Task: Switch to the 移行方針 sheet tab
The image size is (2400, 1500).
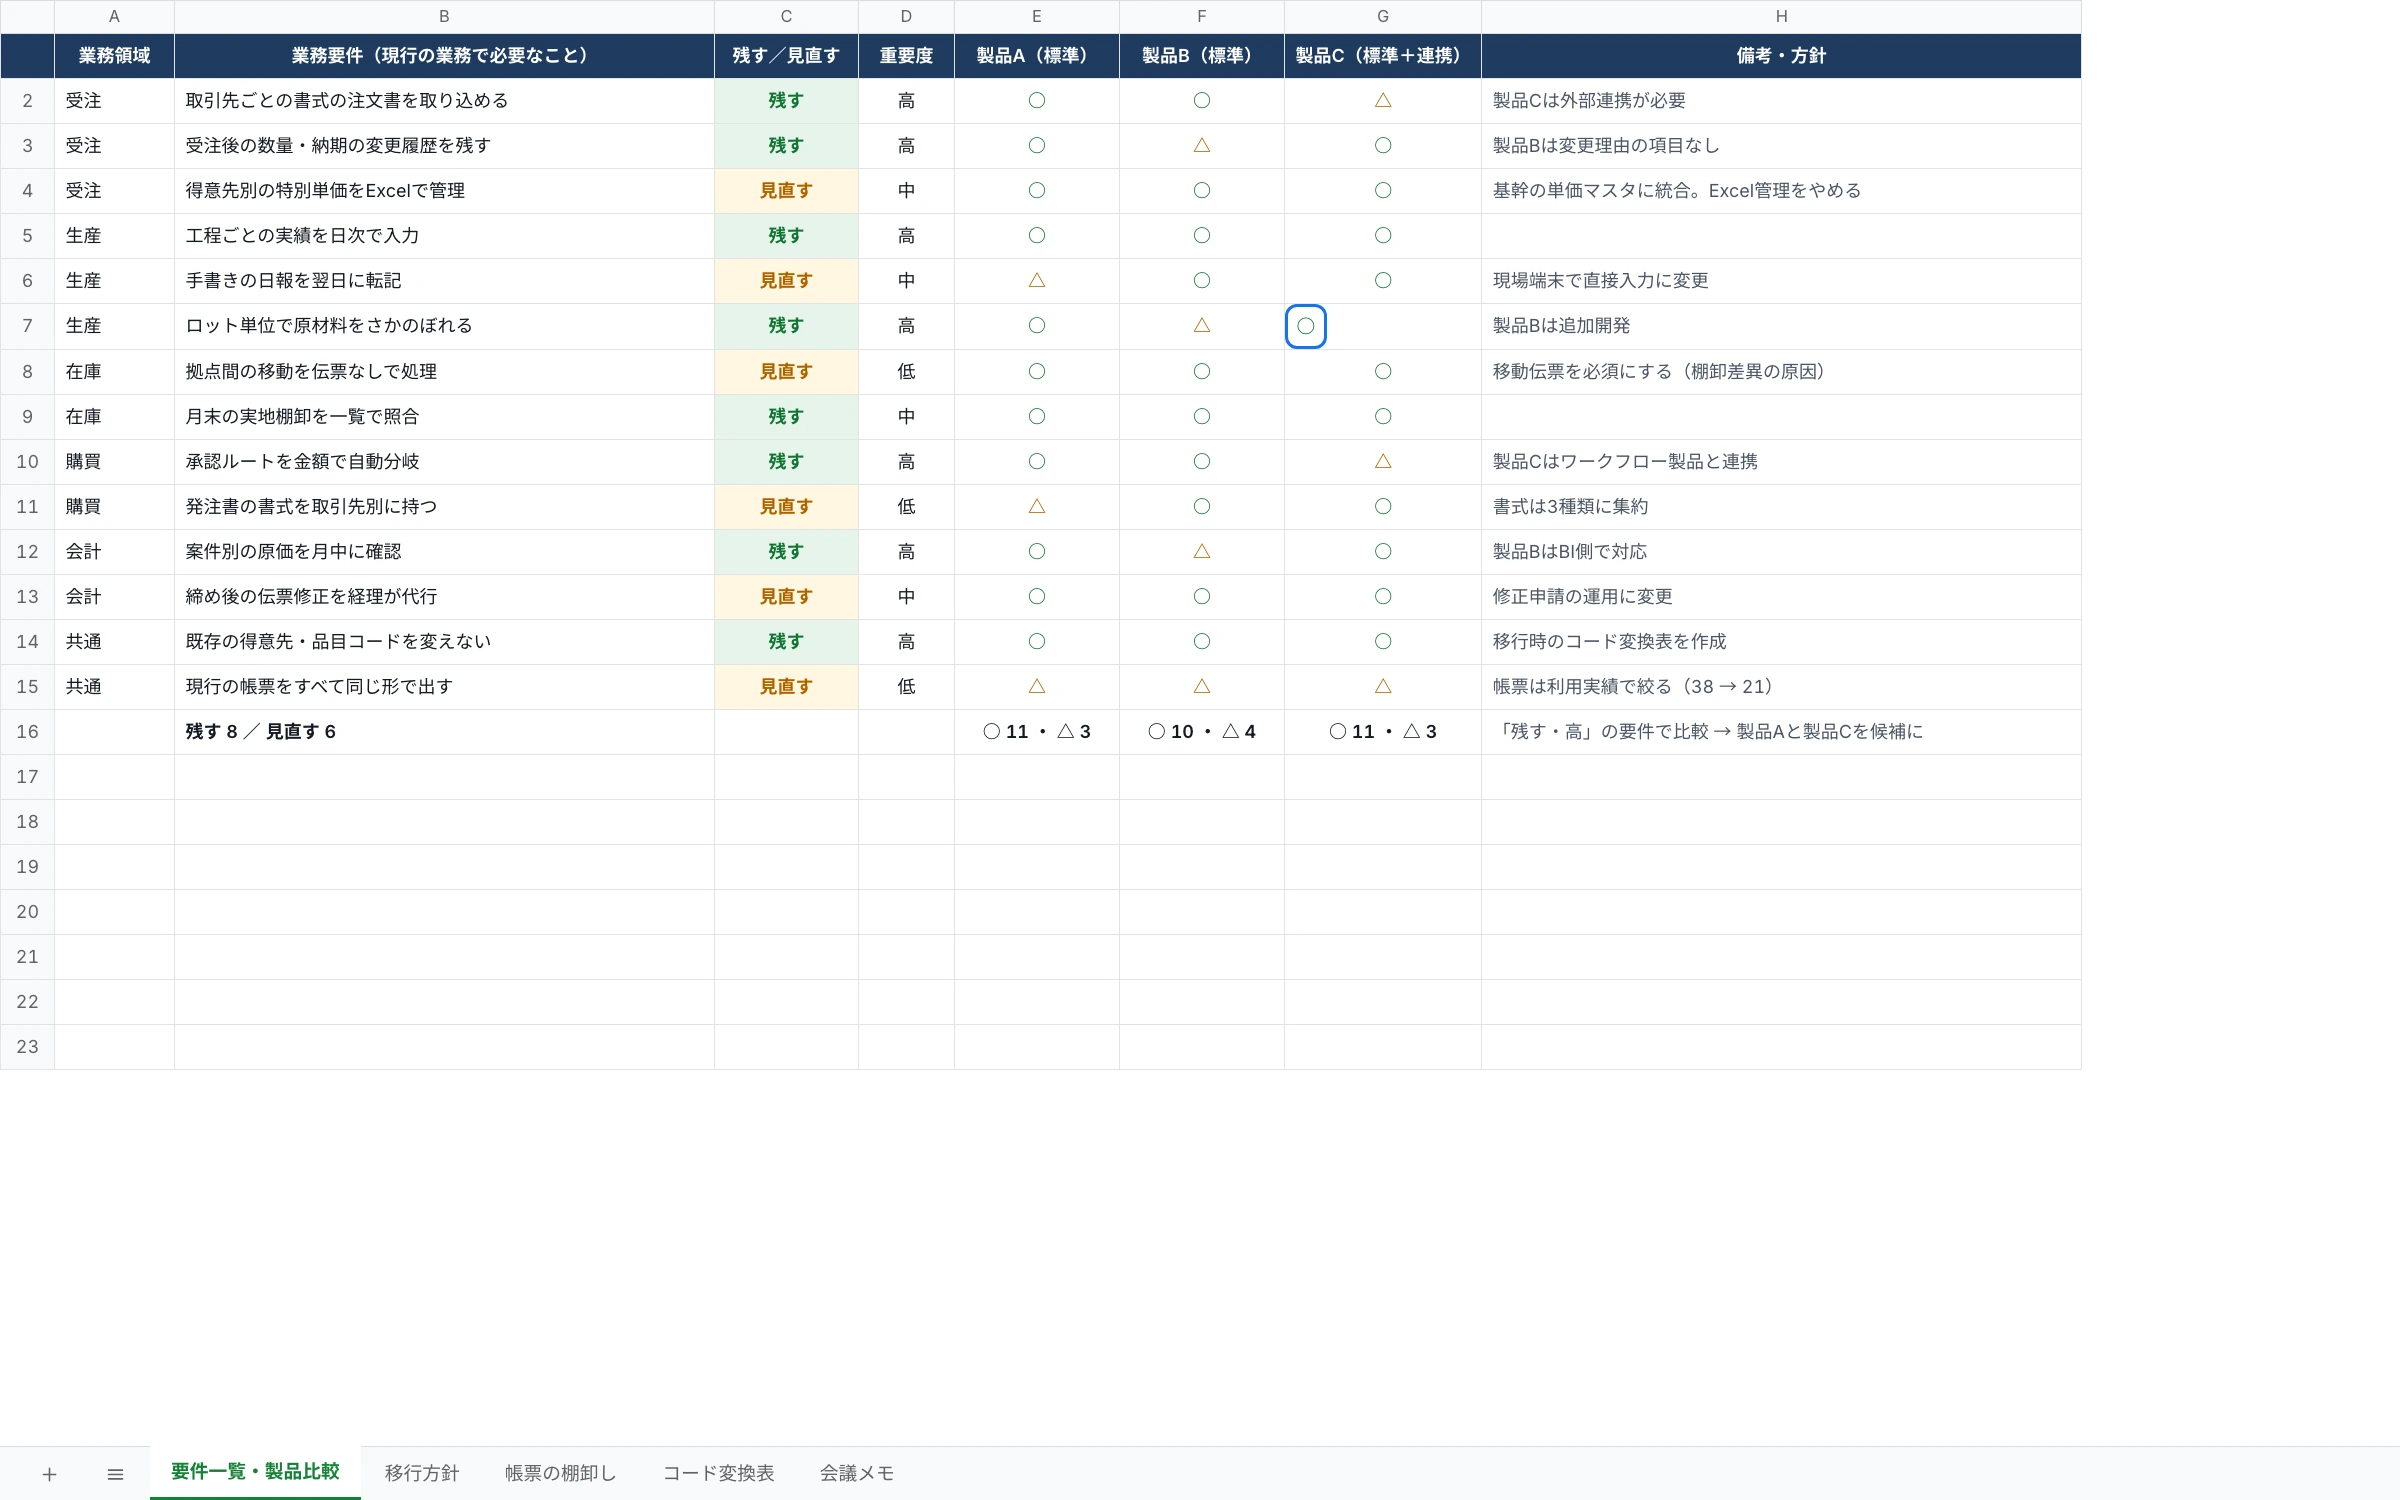Action: click(x=422, y=1473)
